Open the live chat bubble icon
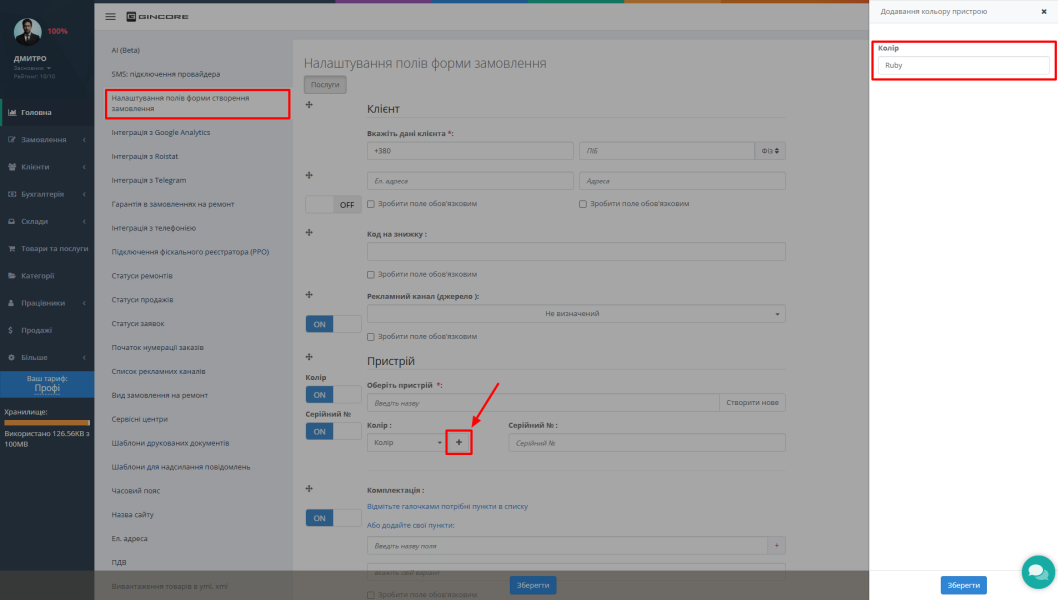This screenshot has height=600, width=1058. coord(1038,572)
